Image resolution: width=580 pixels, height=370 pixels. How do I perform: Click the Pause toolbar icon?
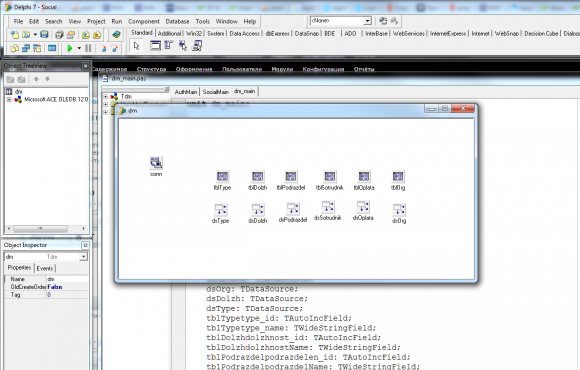coord(88,48)
